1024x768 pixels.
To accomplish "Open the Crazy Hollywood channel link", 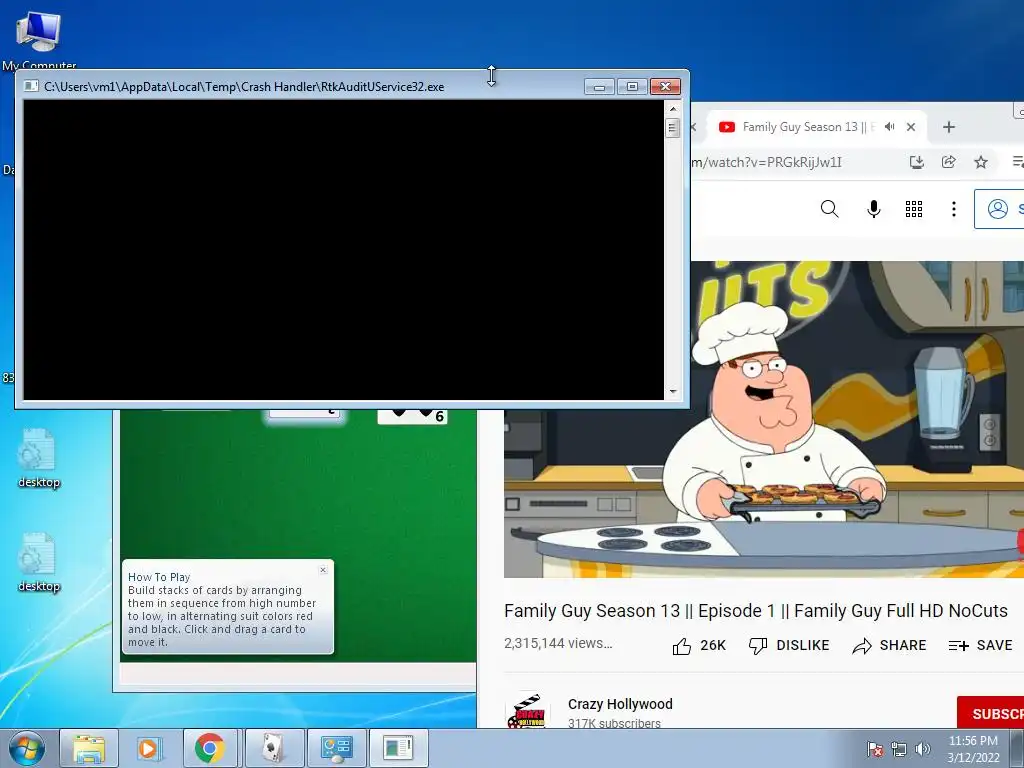I will (620, 704).
